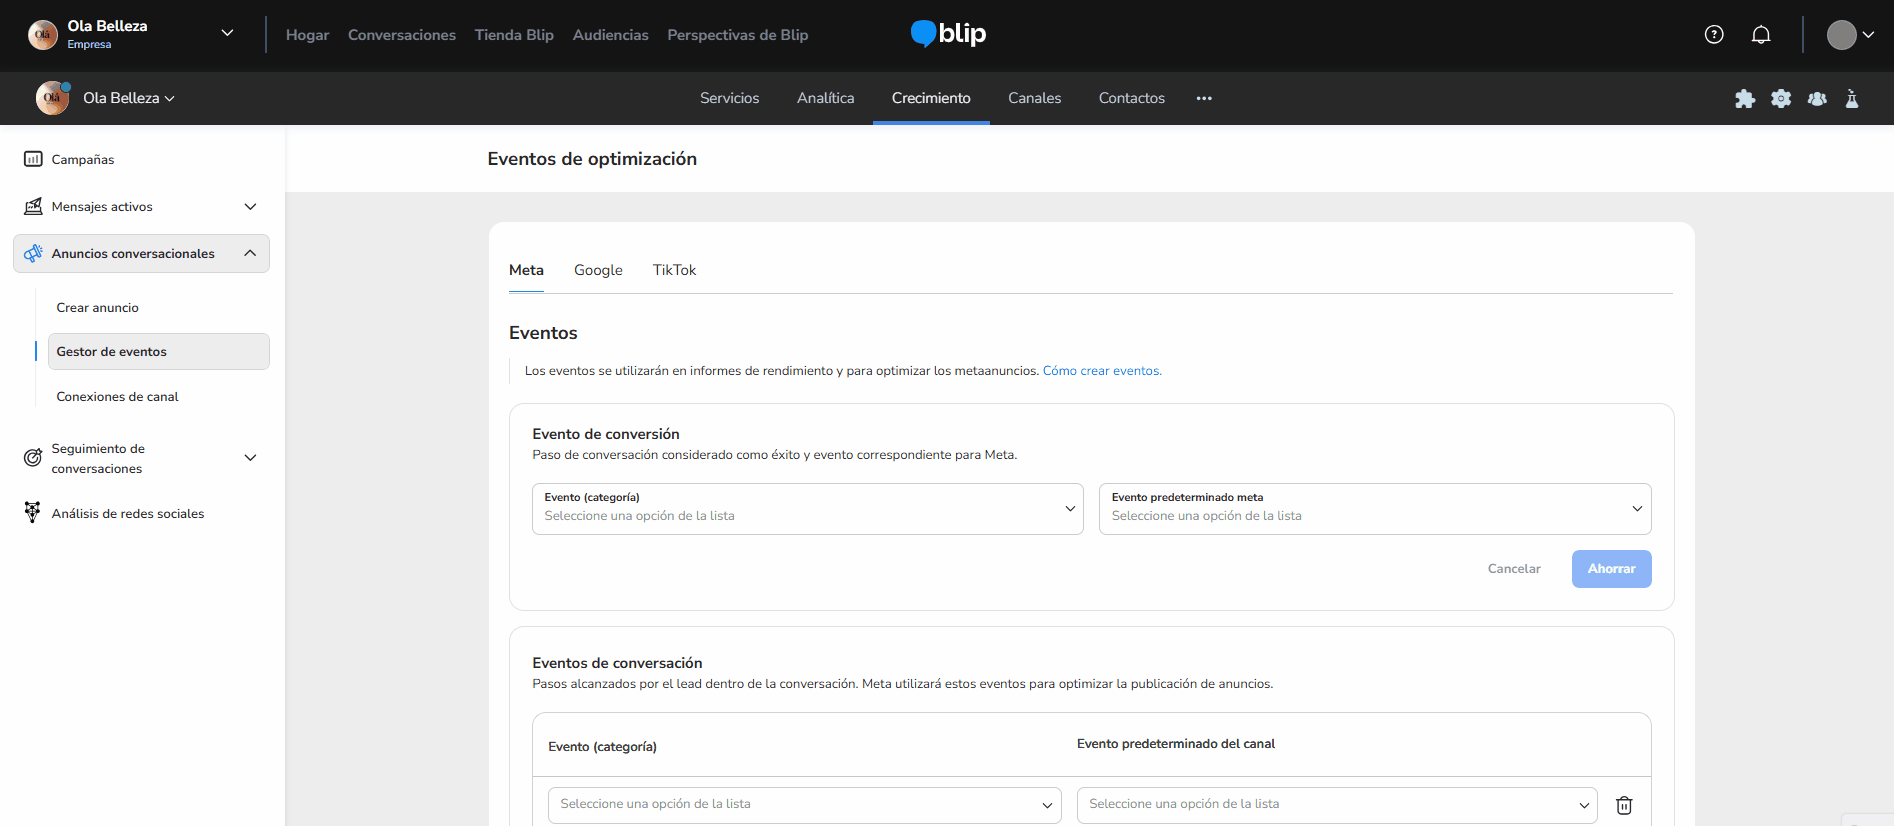This screenshot has height=826, width=1894.
Task: Click the blip logo
Action: coord(948,34)
